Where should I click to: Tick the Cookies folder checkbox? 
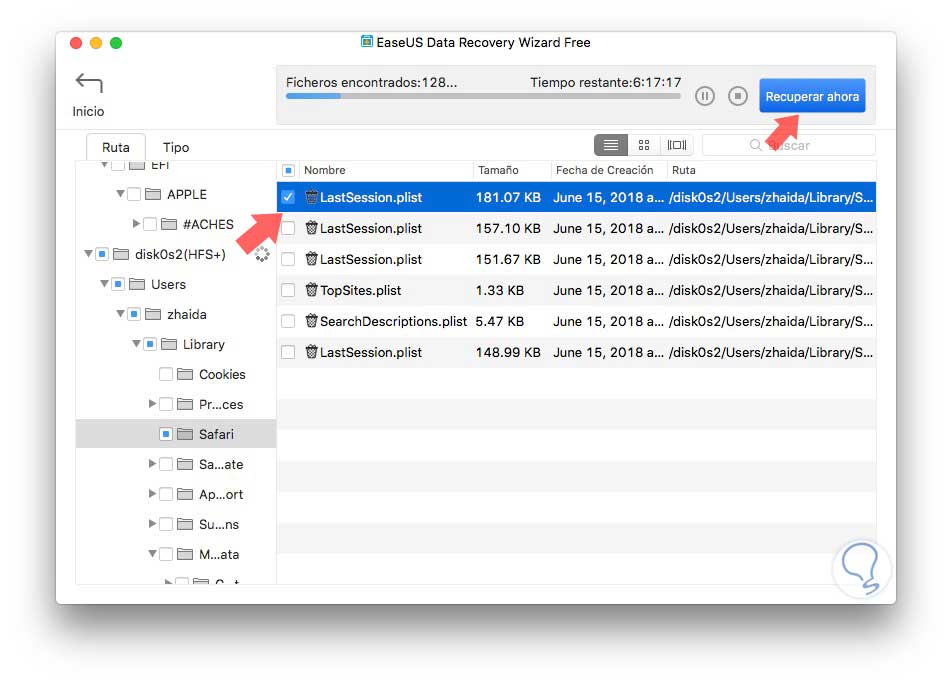tap(166, 374)
